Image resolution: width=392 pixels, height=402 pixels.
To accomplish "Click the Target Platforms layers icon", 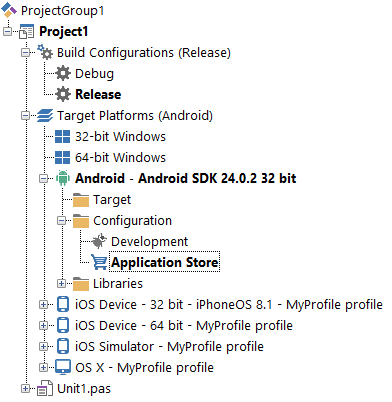I will tap(45, 115).
